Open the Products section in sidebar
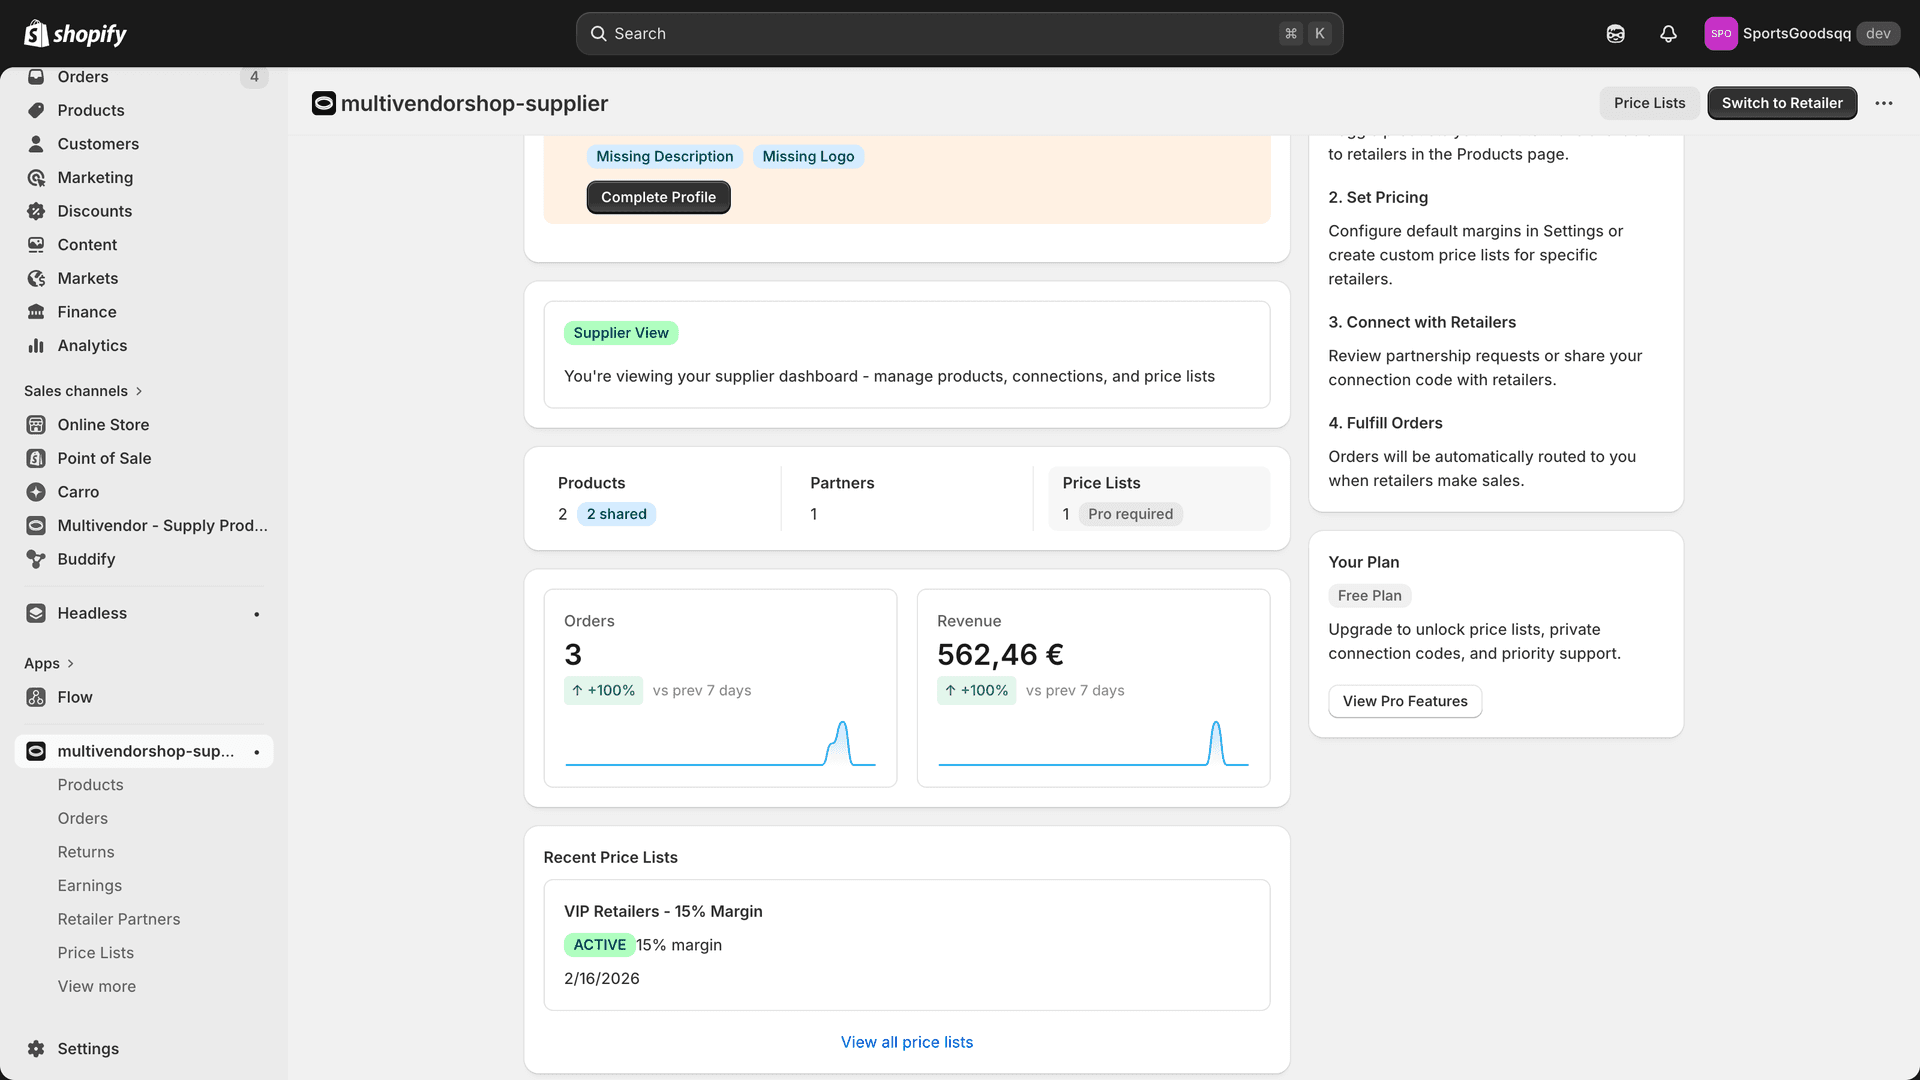Image resolution: width=1920 pixels, height=1080 pixels. [x=91, y=110]
